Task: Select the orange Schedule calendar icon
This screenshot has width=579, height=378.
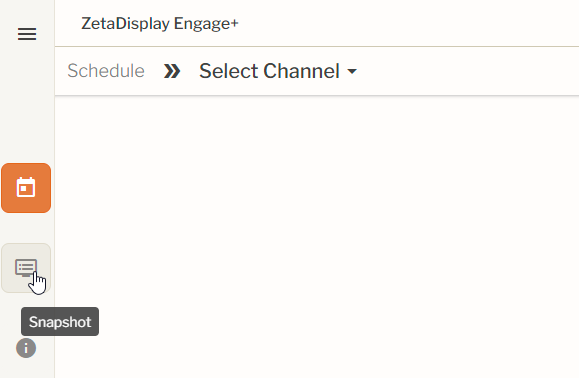Action: click(26, 188)
